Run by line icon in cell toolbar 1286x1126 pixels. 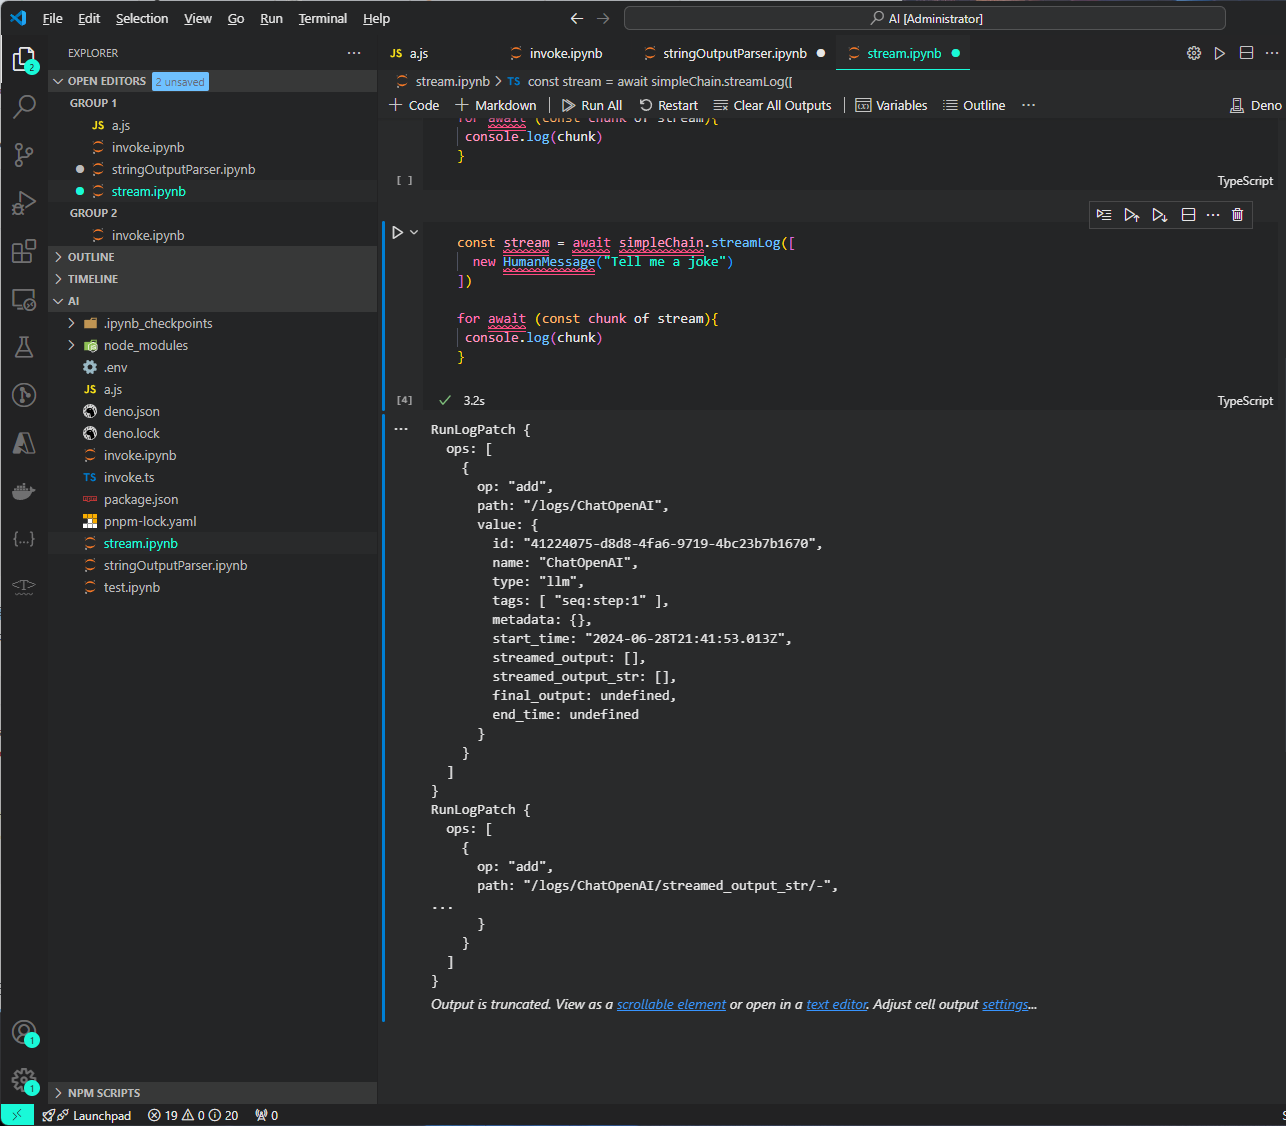pyautogui.click(x=1104, y=215)
